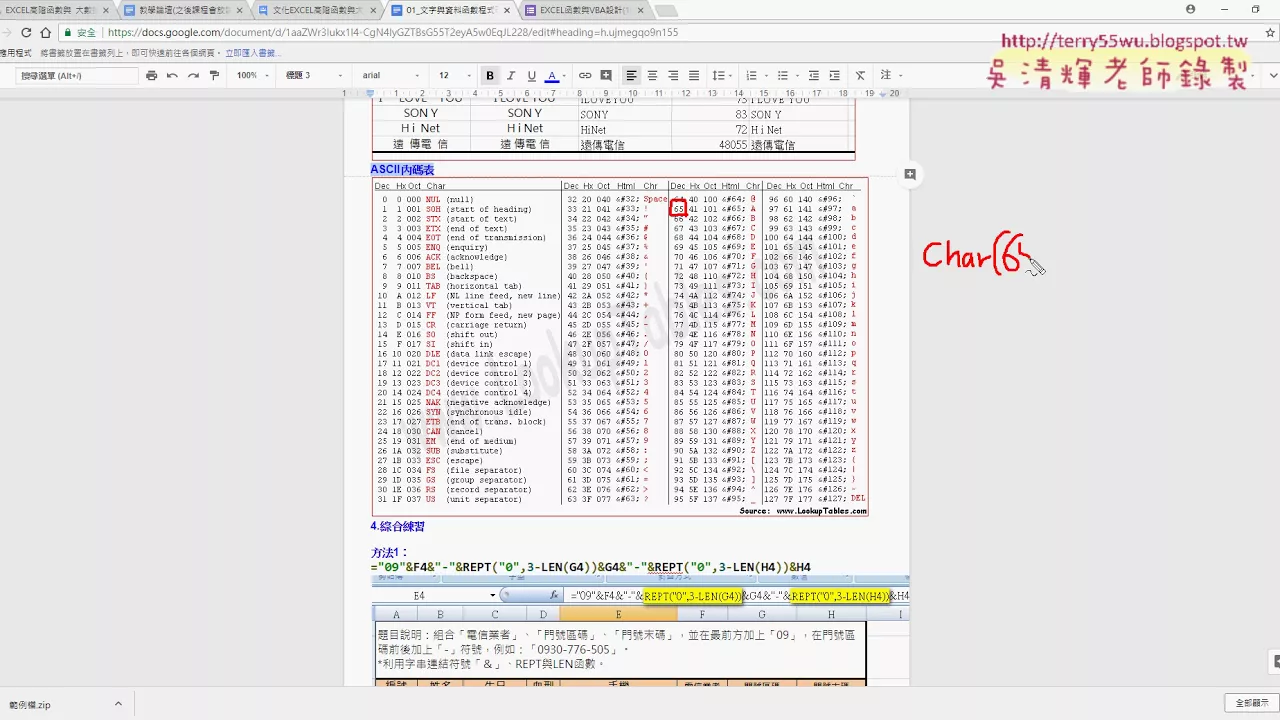Insert a link with the link icon
1280x720 pixels.
coord(585,76)
